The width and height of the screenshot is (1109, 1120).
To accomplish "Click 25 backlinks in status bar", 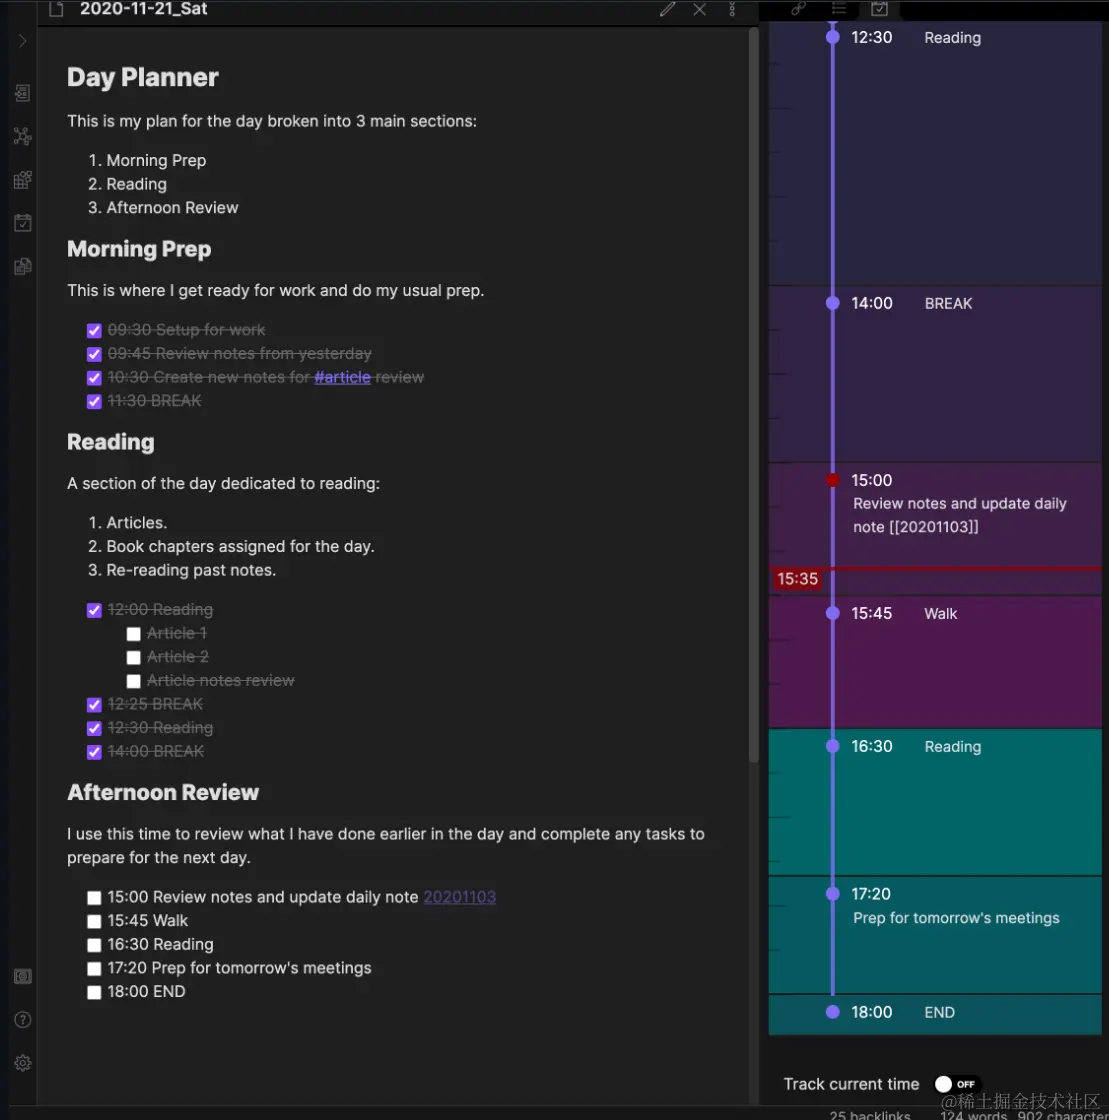I will coord(870,1114).
